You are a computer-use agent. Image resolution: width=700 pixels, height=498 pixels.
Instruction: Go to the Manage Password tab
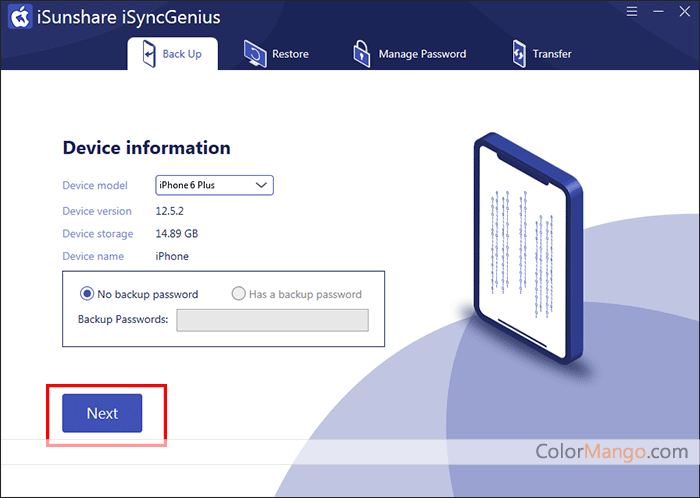pos(422,54)
